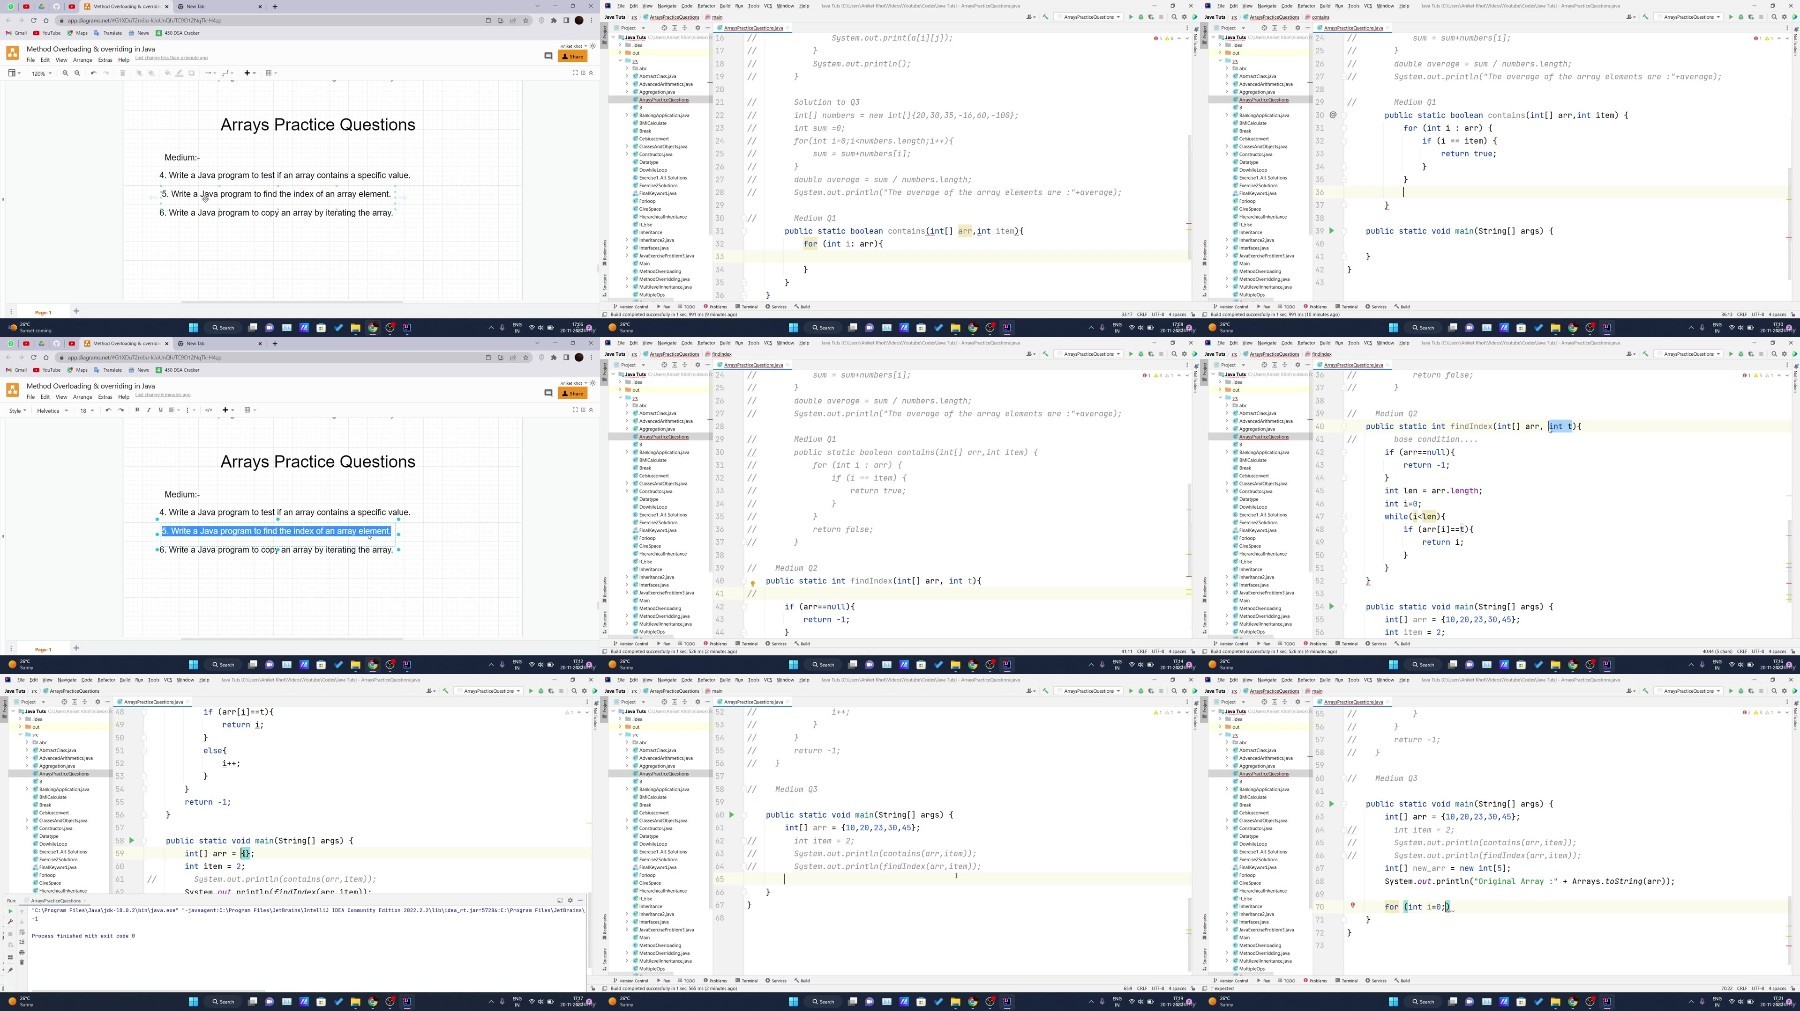Open Arrange menu above the 120% zoom toolbar
The width and height of the screenshot is (1800, 1011).
(x=82, y=60)
